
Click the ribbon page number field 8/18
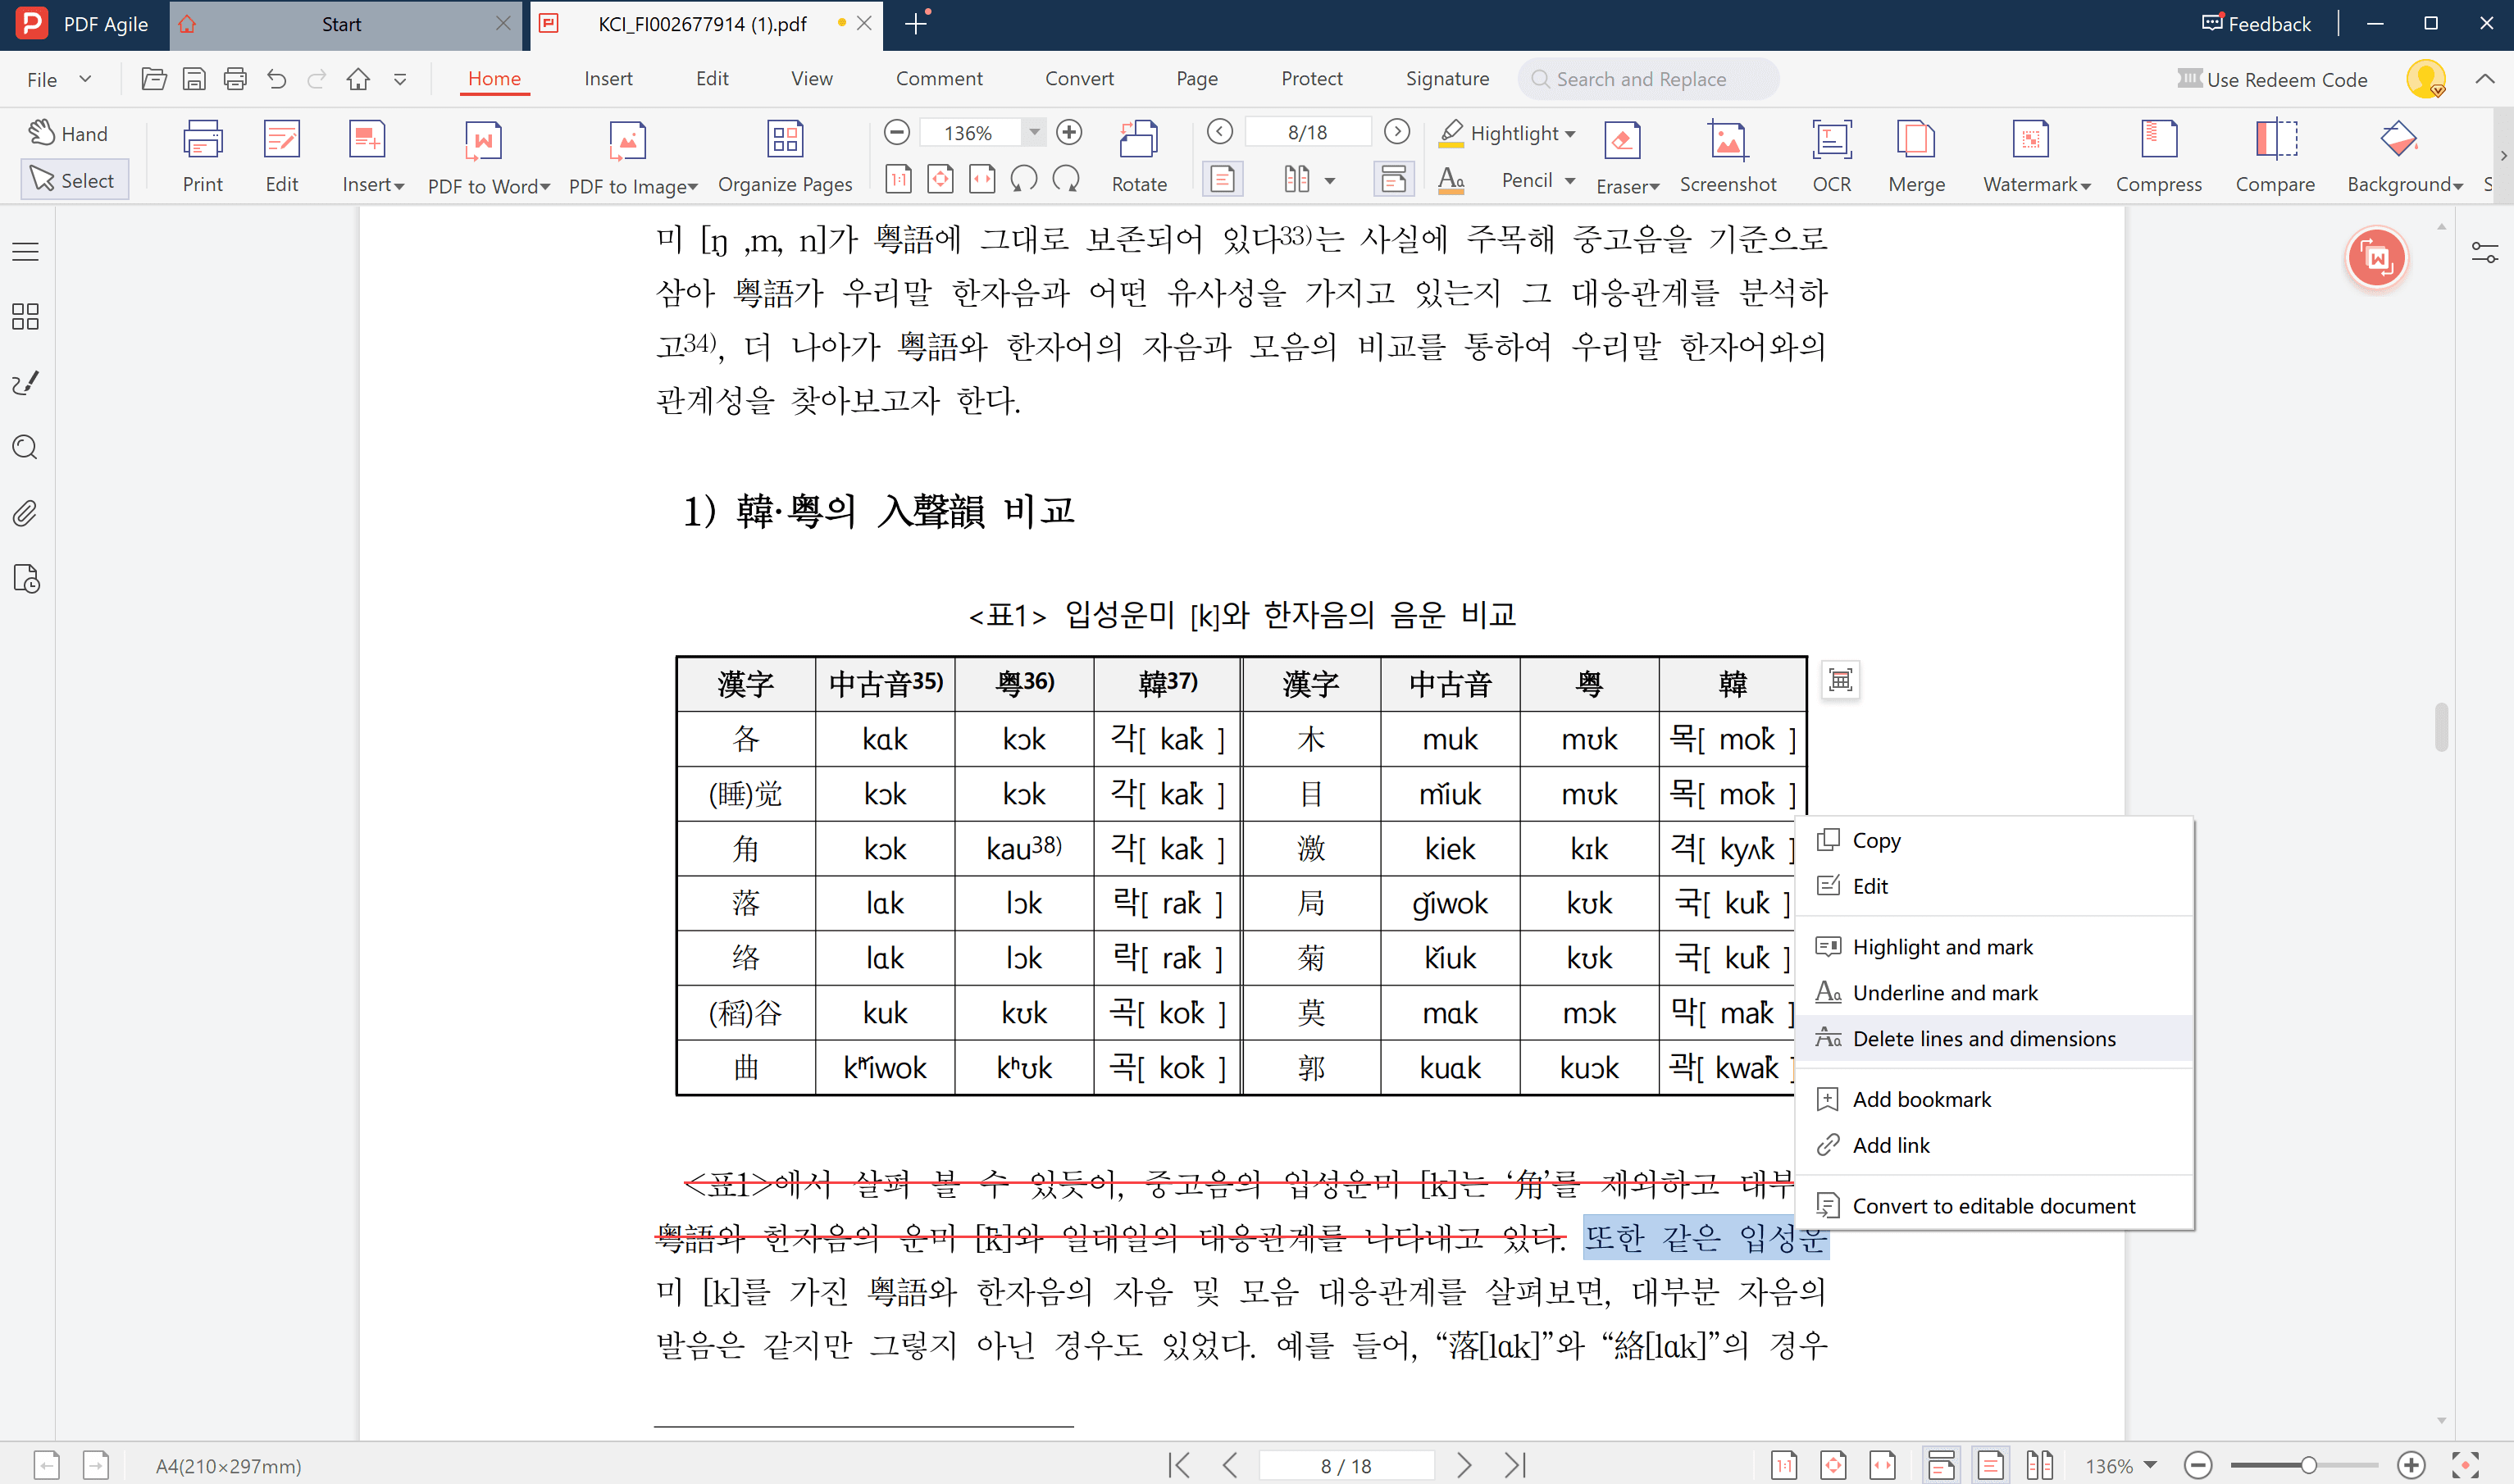tap(1307, 132)
